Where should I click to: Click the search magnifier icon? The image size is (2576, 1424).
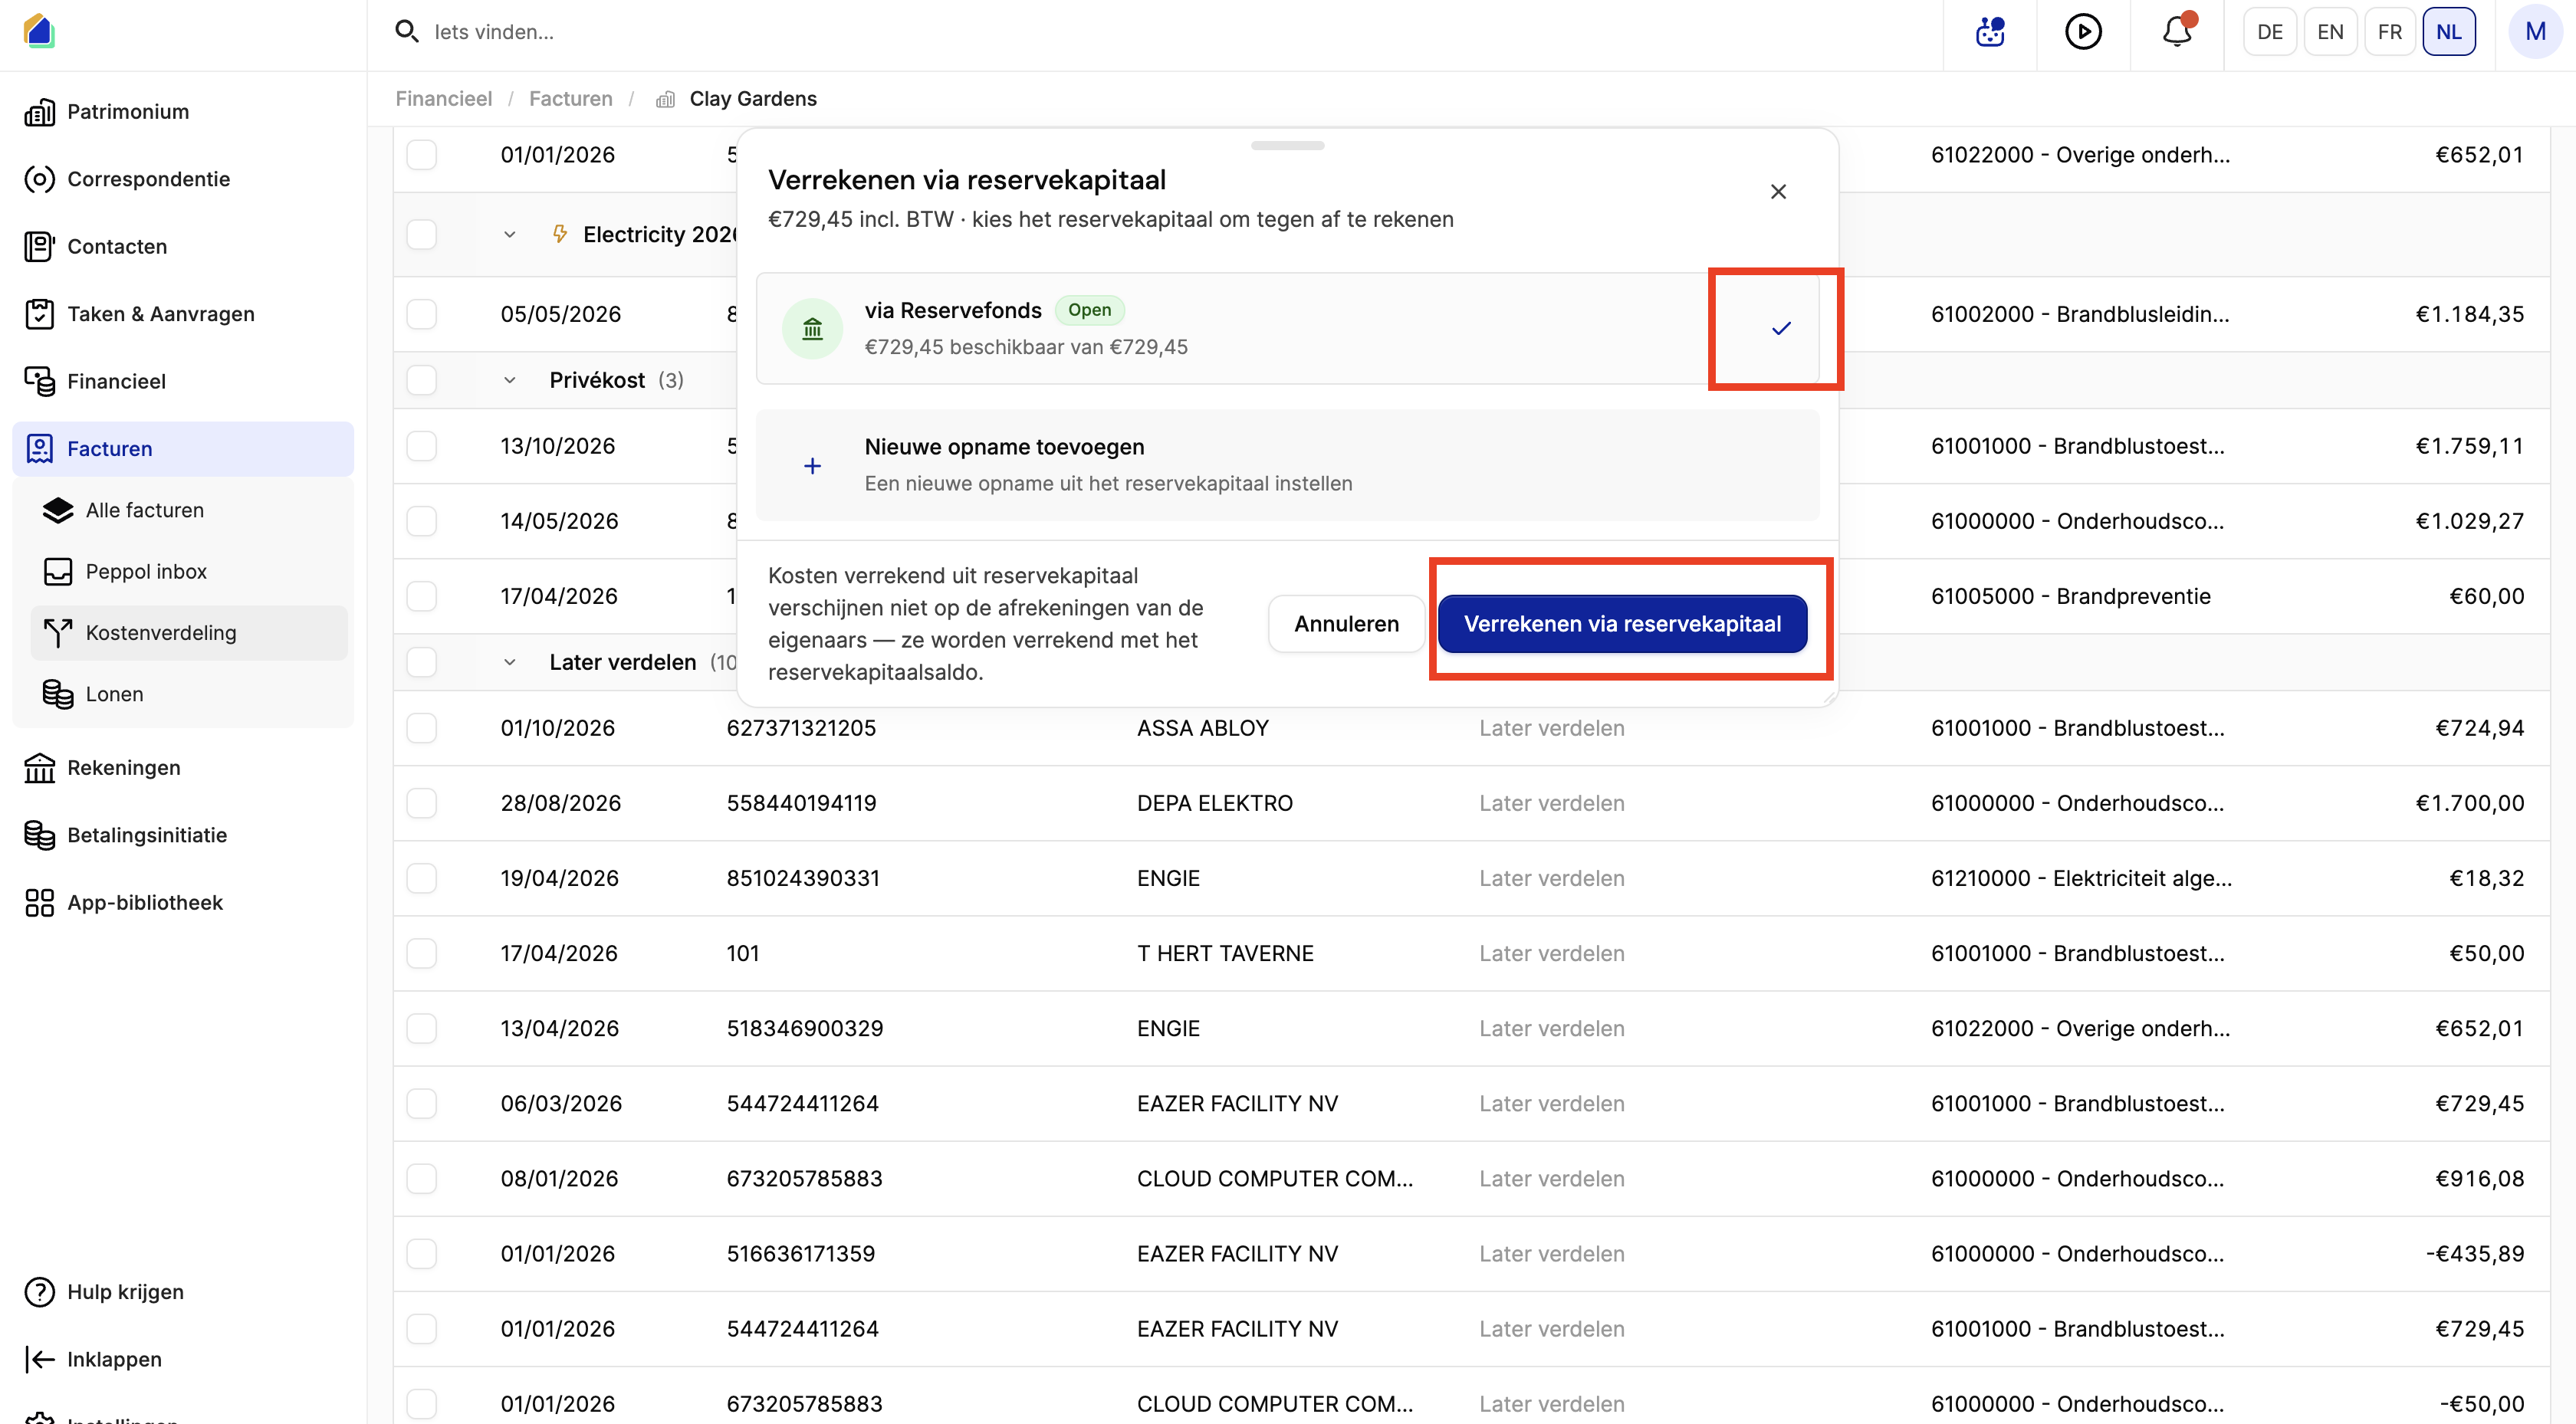pyautogui.click(x=406, y=31)
